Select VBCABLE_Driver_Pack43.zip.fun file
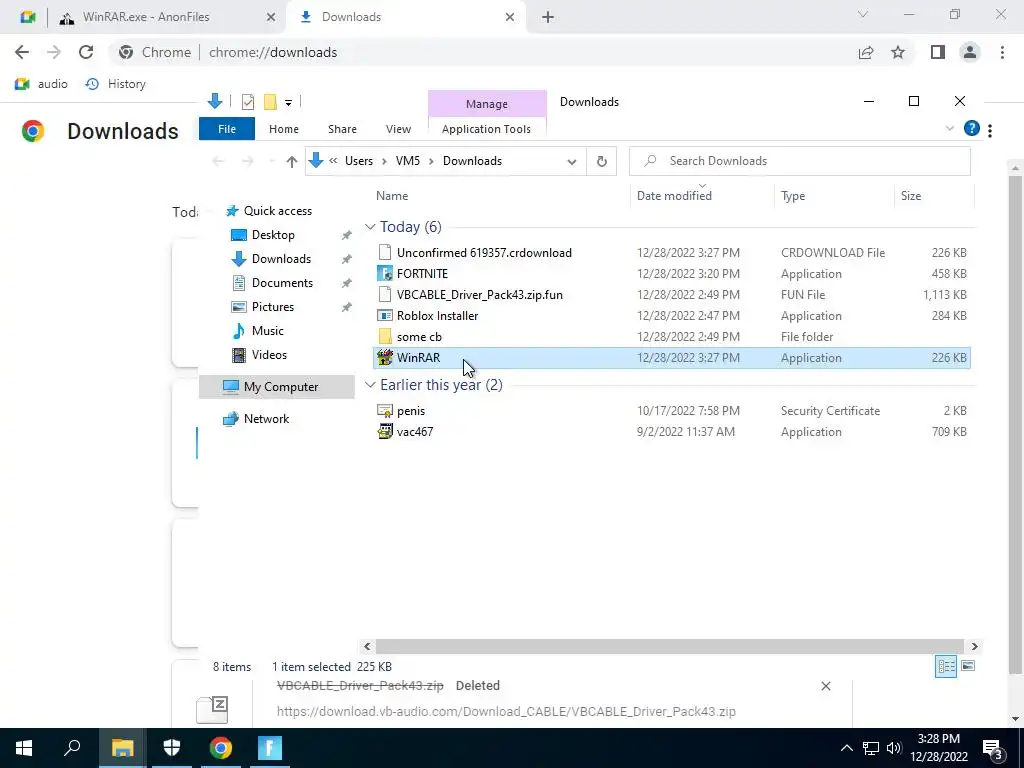1024x768 pixels. point(671,295)
